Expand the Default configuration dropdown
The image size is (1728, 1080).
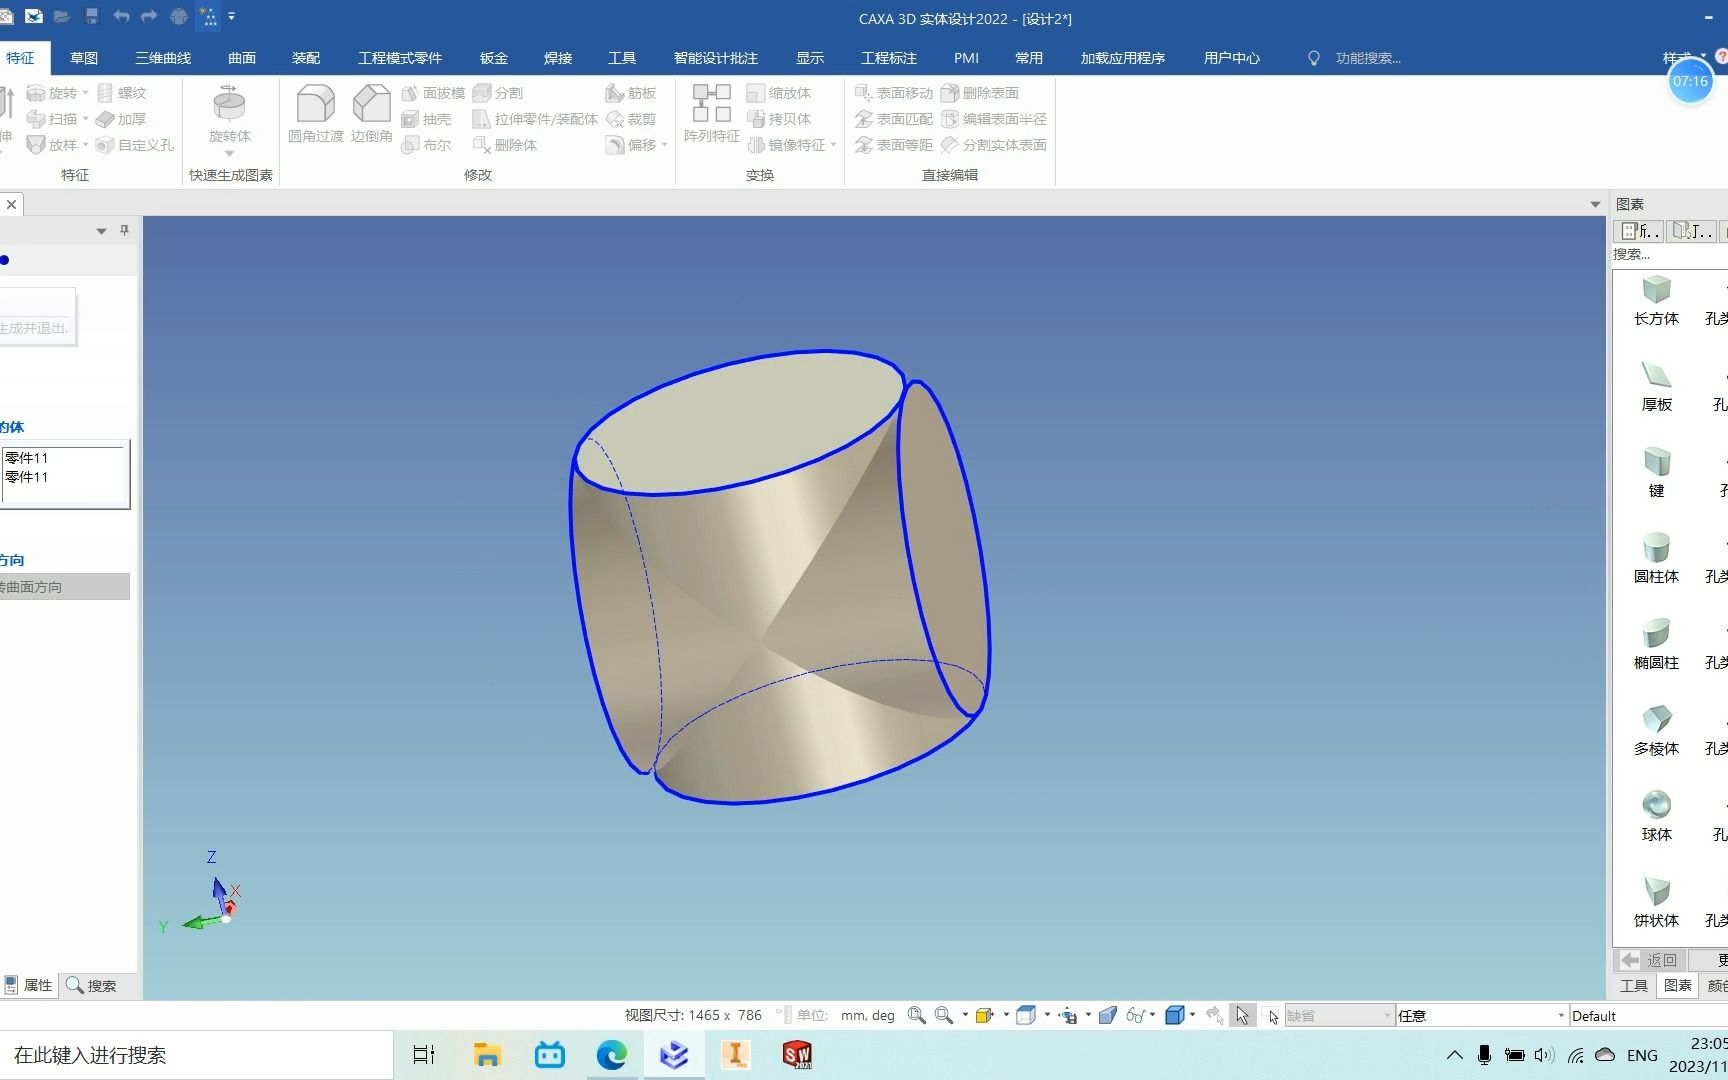click(x=1648, y=1015)
